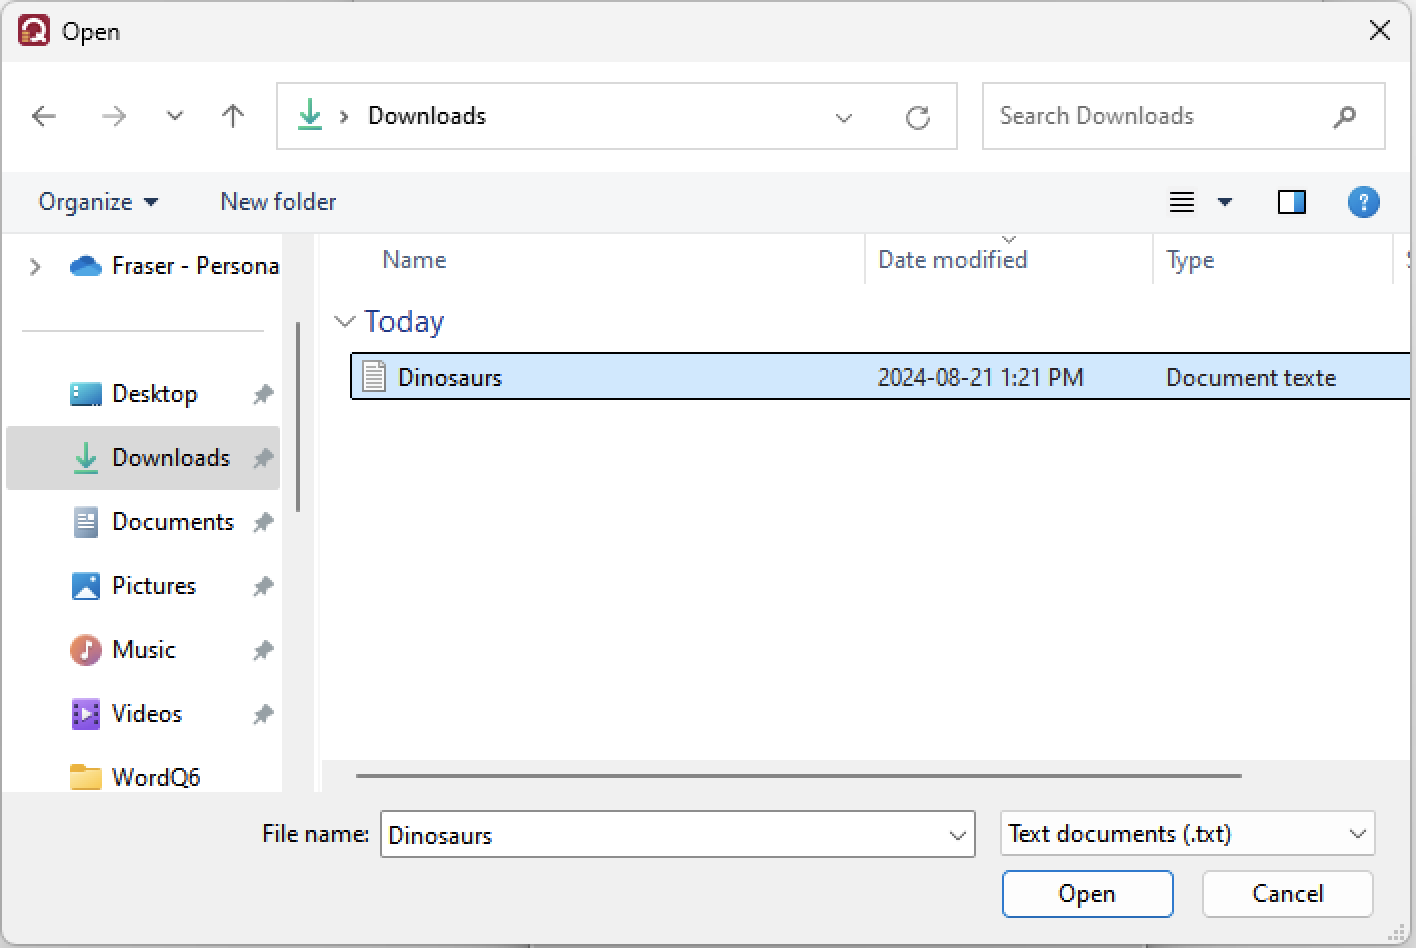Go up one folder level
This screenshot has height=948, width=1416.
(233, 117)
